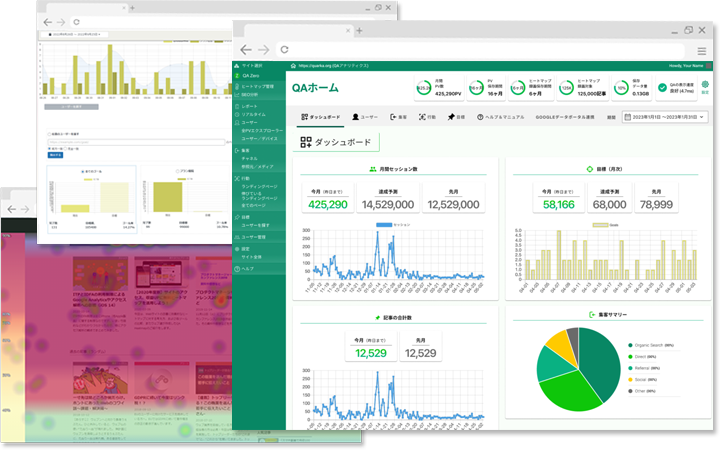
Task: Click the 16ヶ月 PV retention stat card
Action: [486, 87]
